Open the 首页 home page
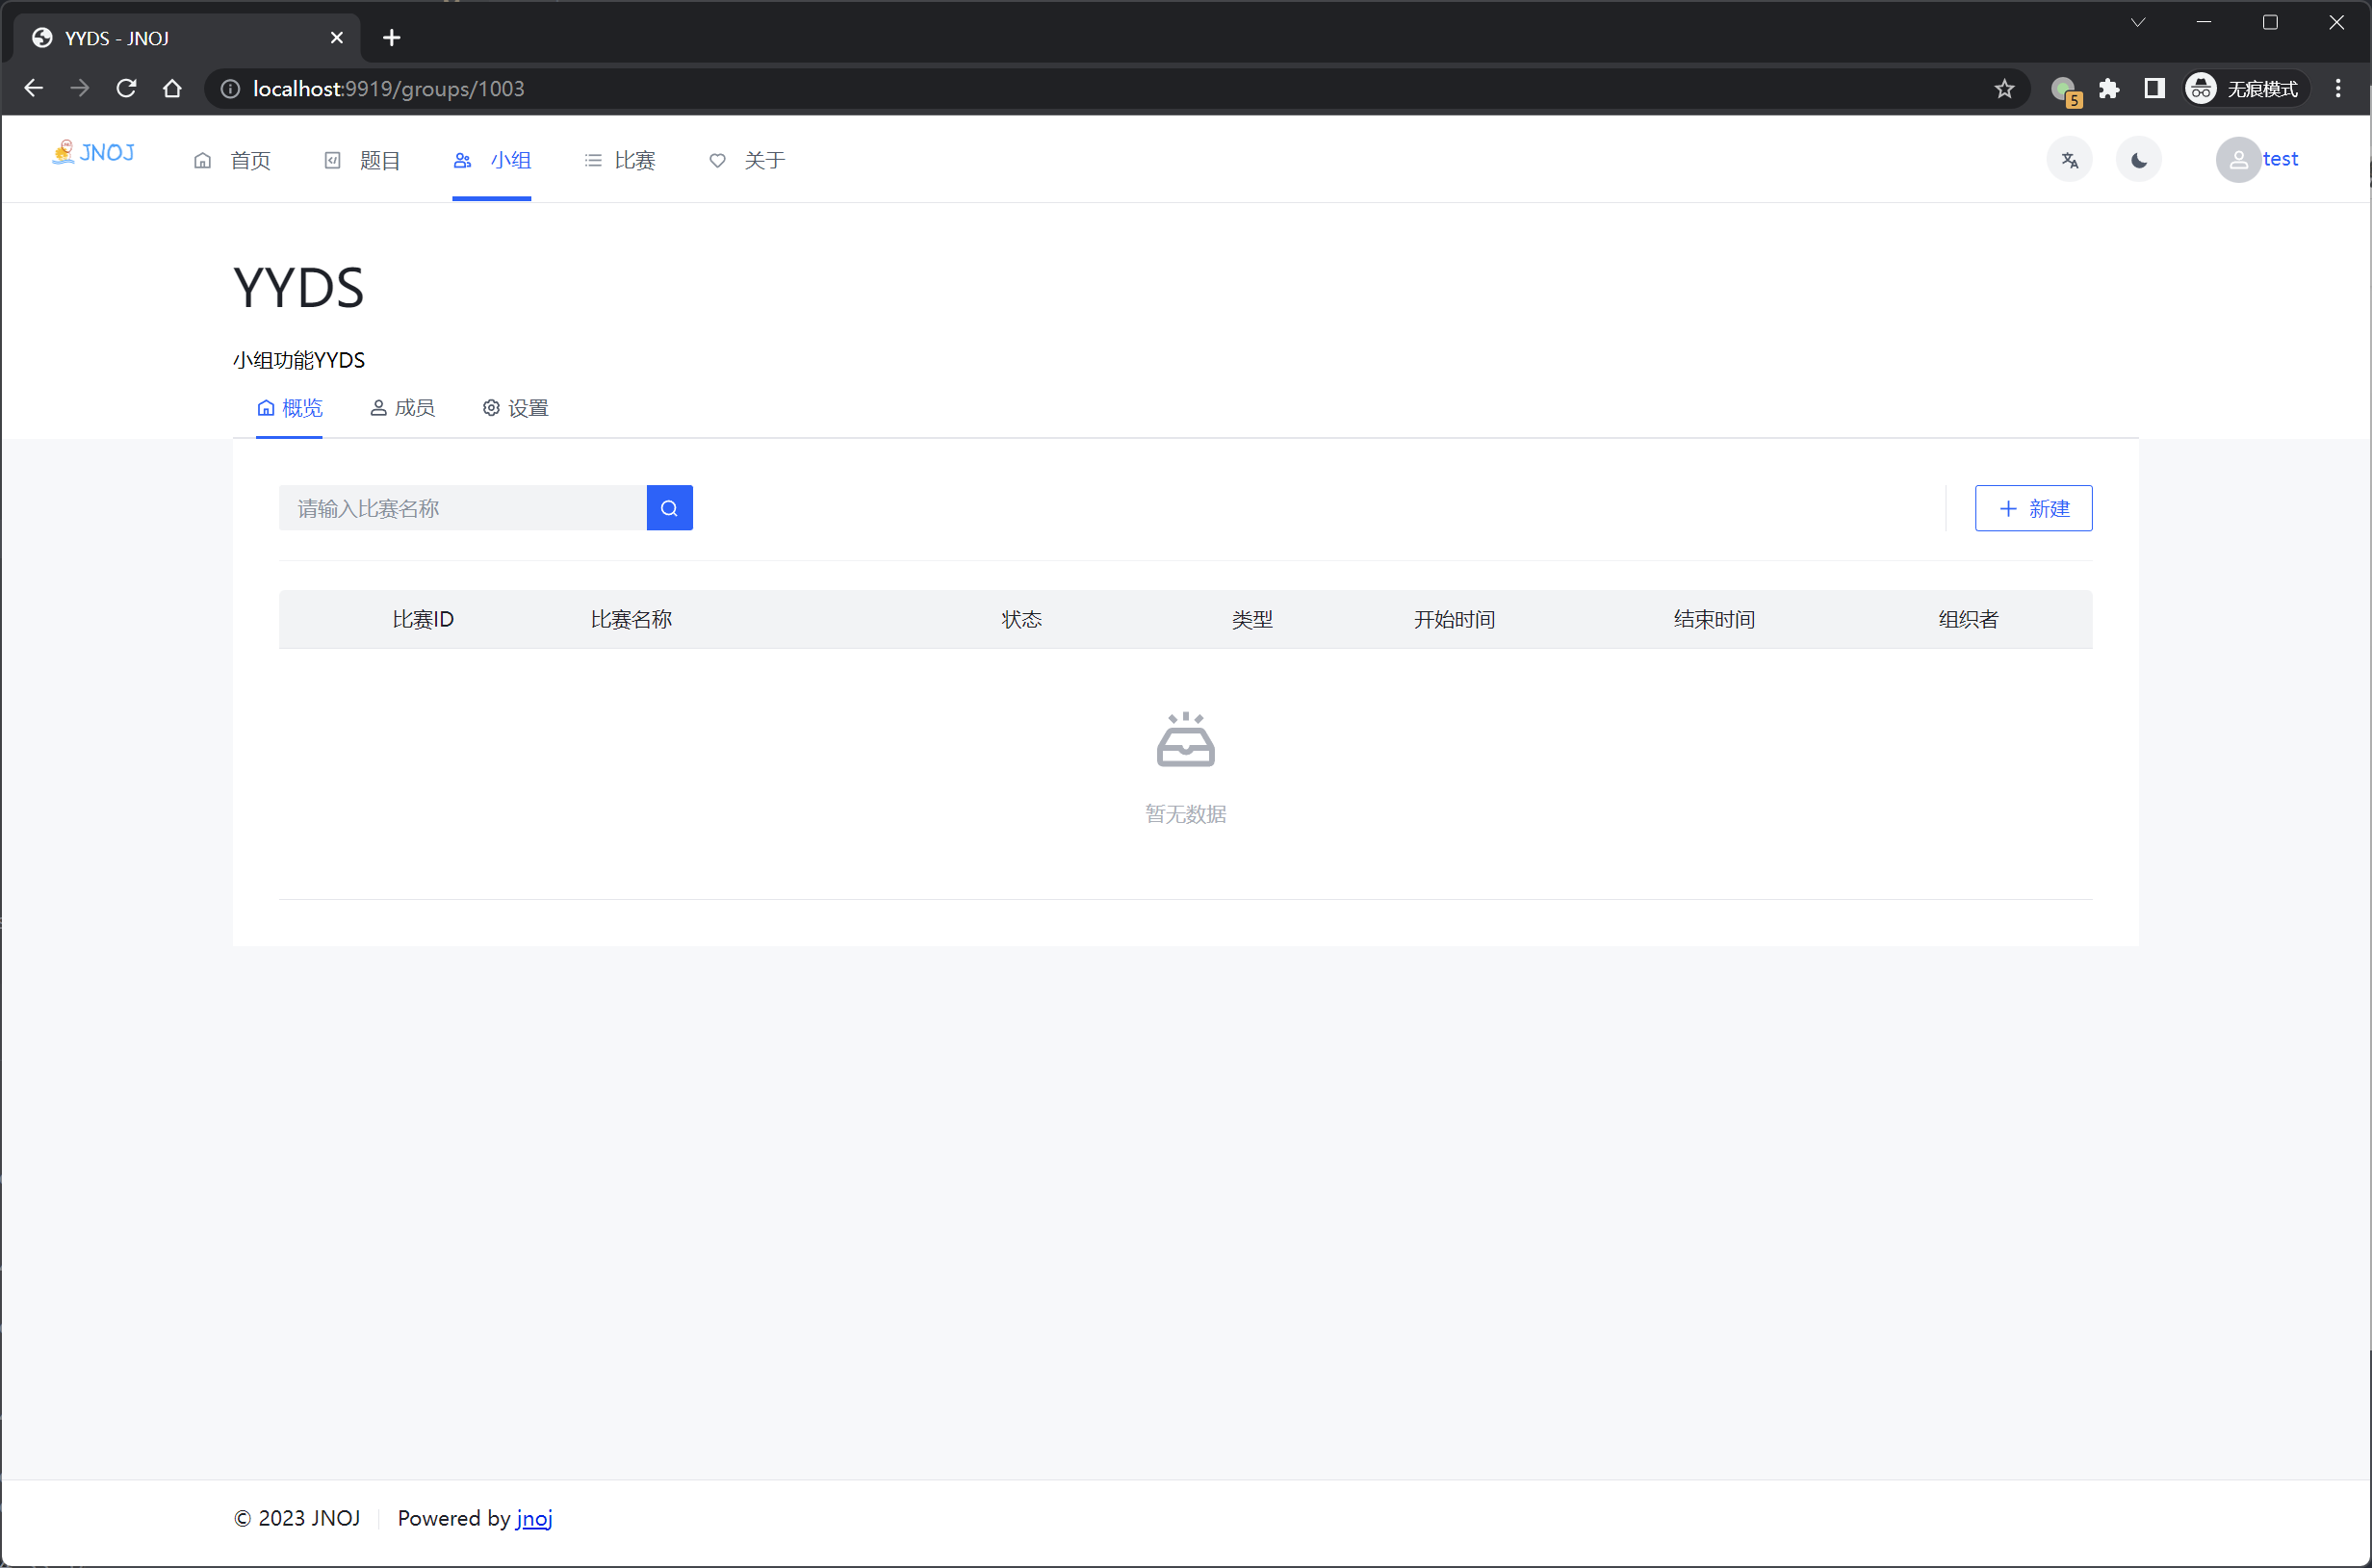This screenshot has height=1568, width=2372. click(x=232, y=160)
